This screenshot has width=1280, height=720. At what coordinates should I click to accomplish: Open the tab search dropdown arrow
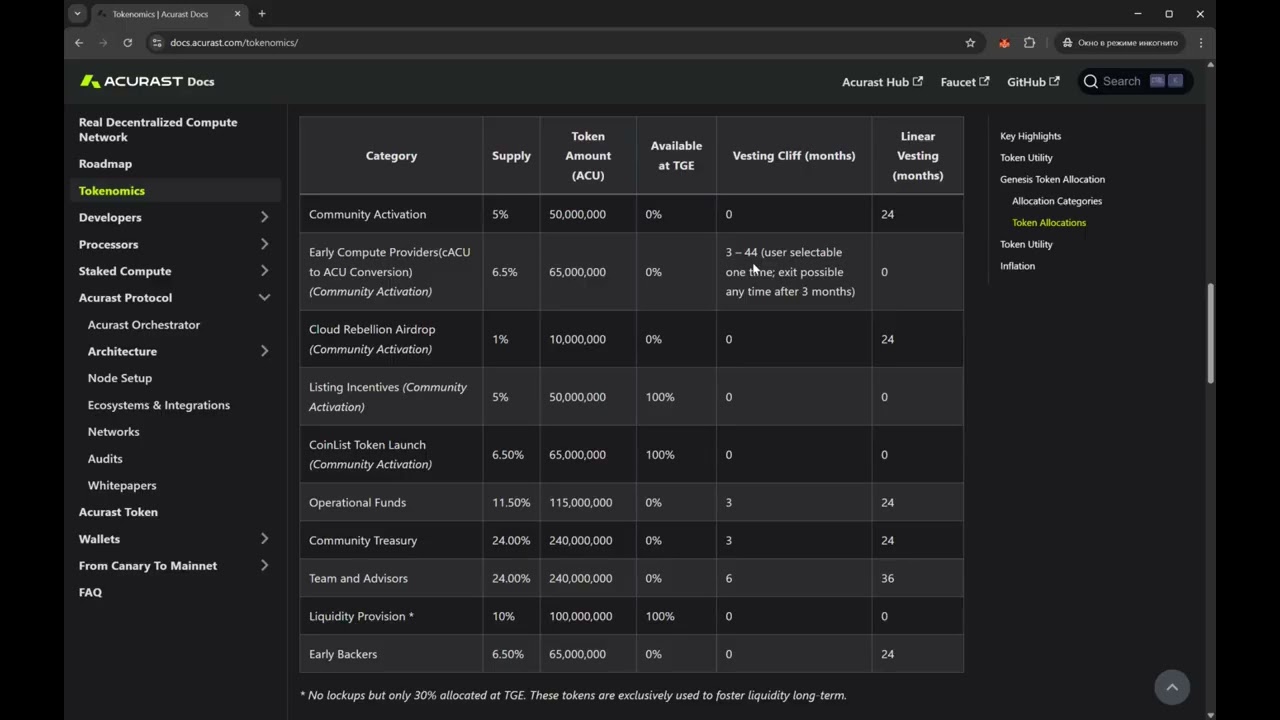(77, 14)
